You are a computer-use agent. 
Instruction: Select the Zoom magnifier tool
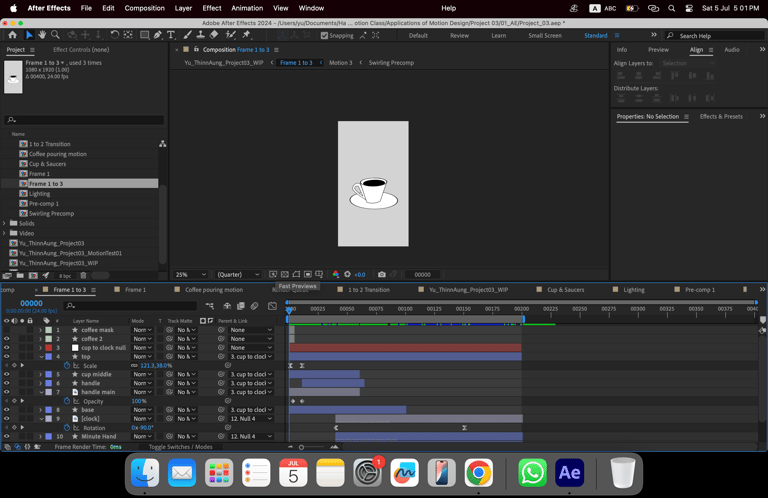(x=55, y=35)
